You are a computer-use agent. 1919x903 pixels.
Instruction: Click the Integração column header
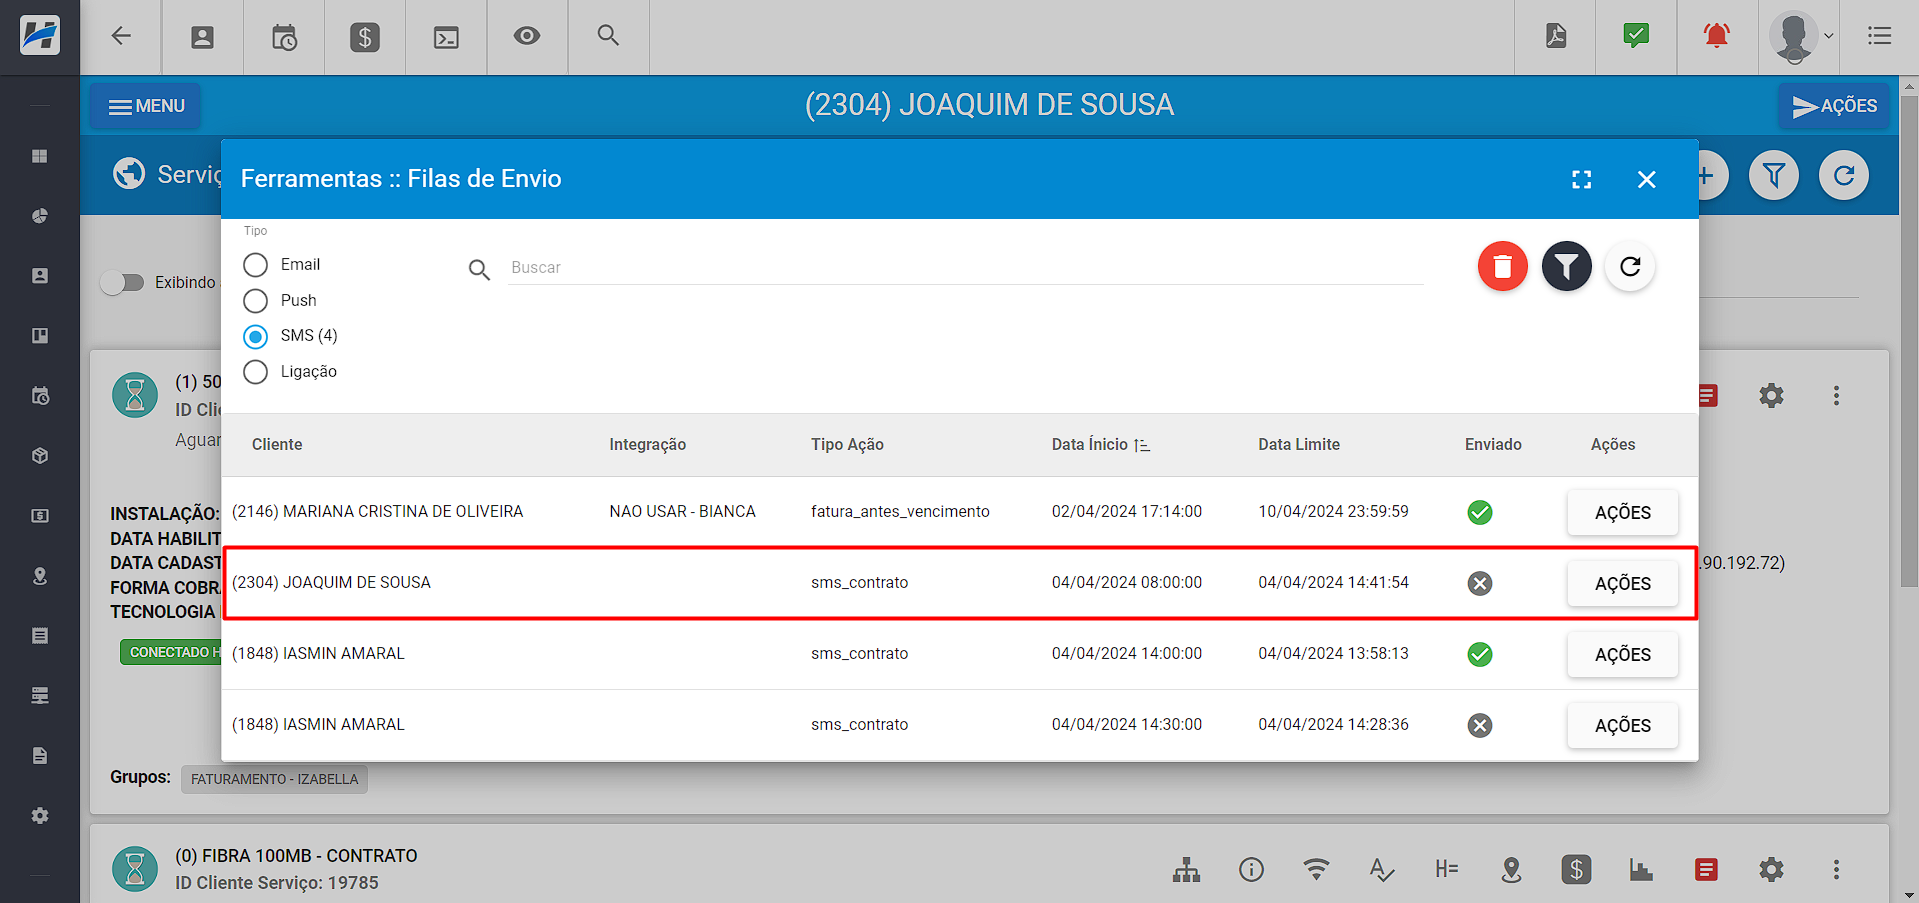click(647, 445)
